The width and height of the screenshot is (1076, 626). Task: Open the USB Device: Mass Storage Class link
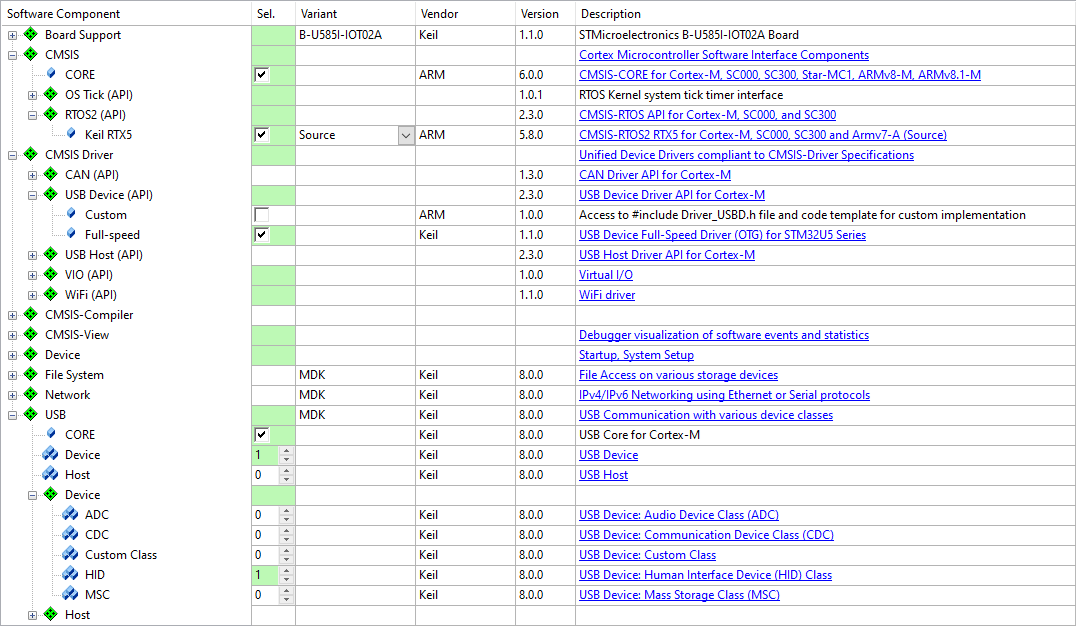tap(679, 595)
